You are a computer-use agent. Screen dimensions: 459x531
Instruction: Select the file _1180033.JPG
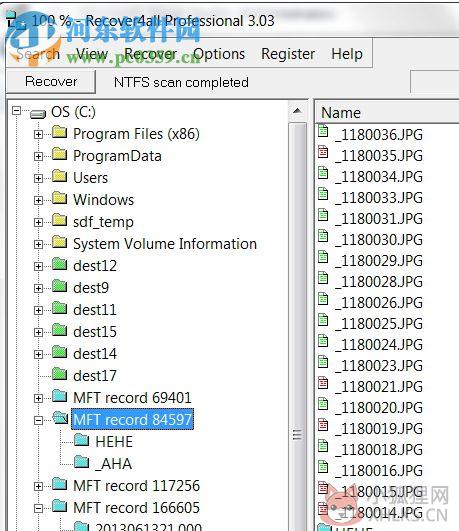[x=378, y=198]
